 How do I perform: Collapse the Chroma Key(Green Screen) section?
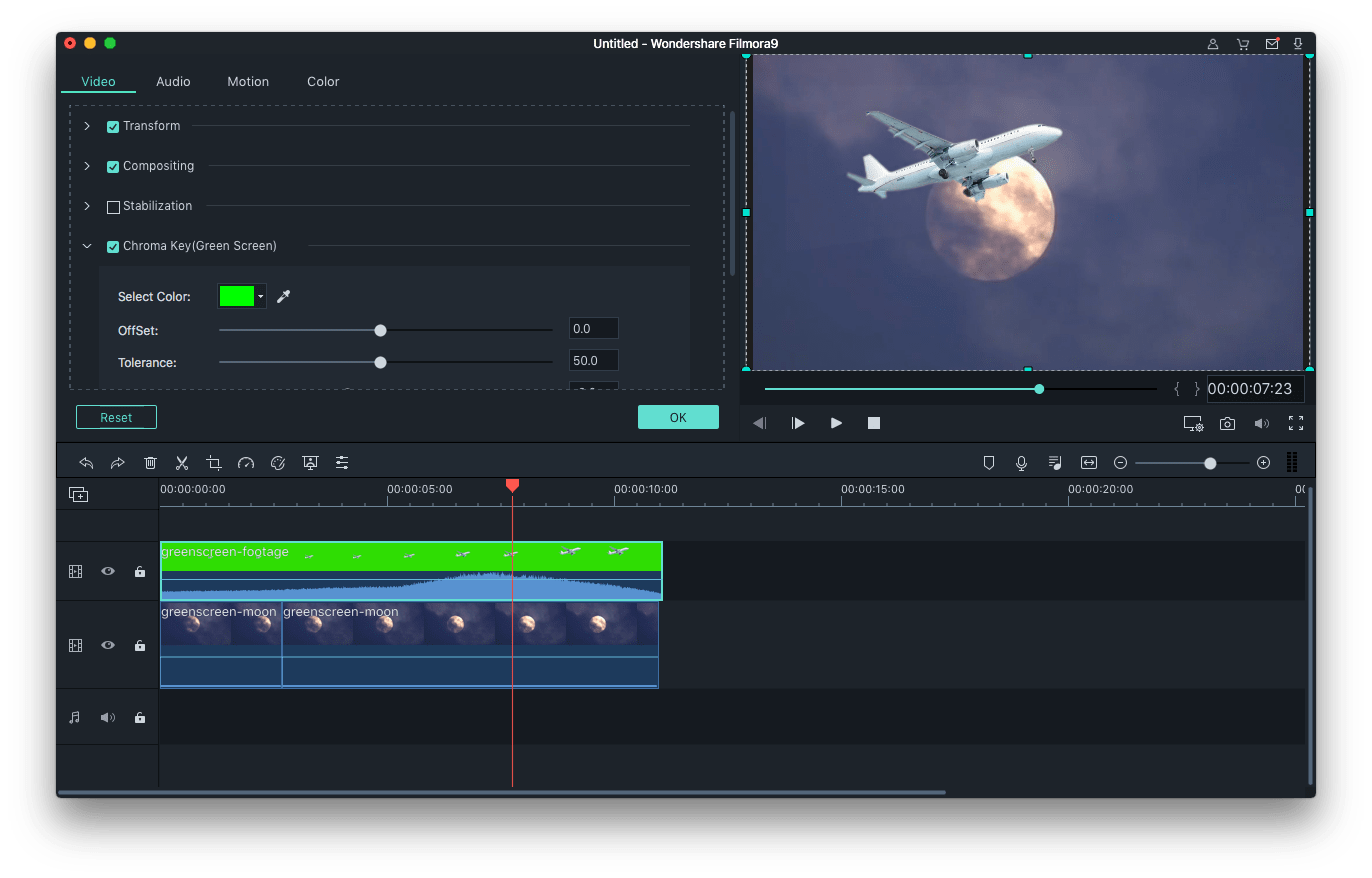click(86, 245)
